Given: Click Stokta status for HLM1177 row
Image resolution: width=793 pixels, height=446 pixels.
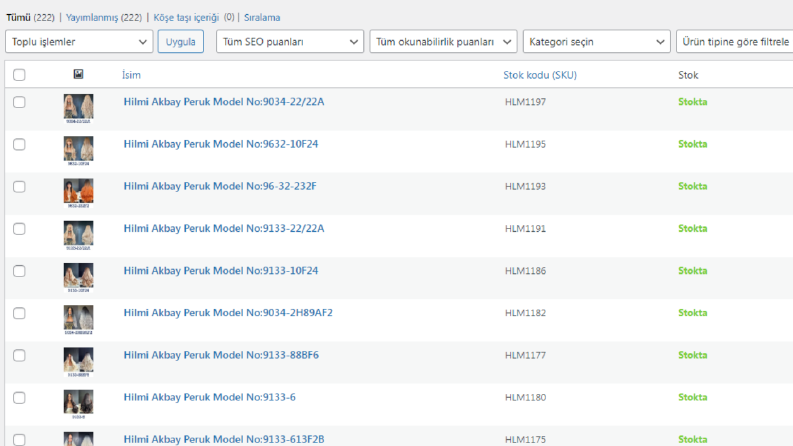Looking at the screenshot, I should (692, 355).
